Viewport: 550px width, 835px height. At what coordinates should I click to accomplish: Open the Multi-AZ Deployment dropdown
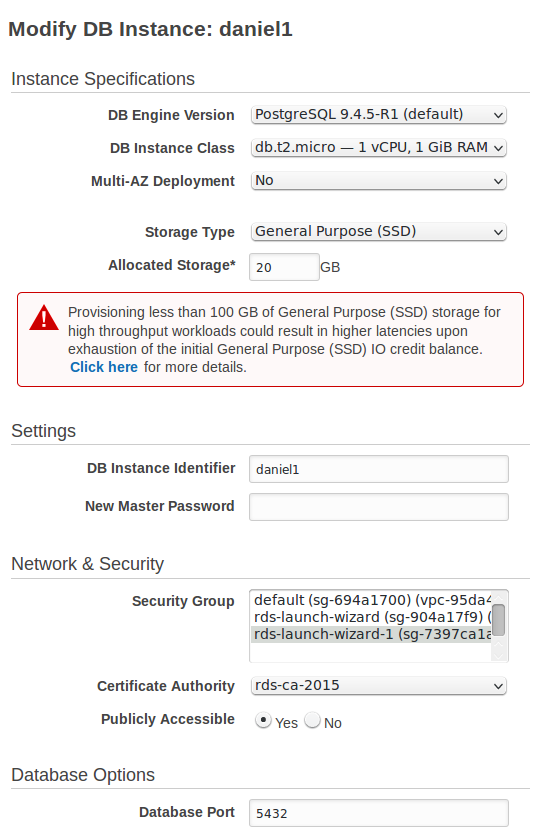point(379,181)
